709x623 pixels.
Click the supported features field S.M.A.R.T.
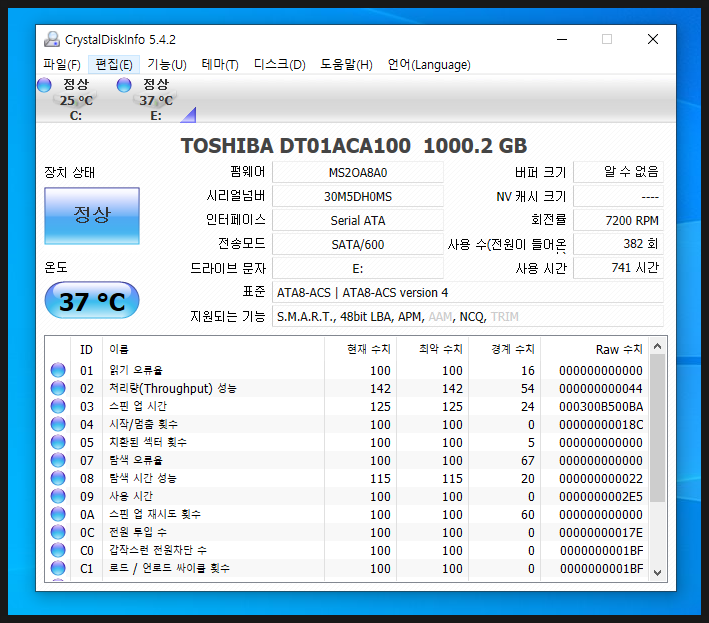(468, 316)
